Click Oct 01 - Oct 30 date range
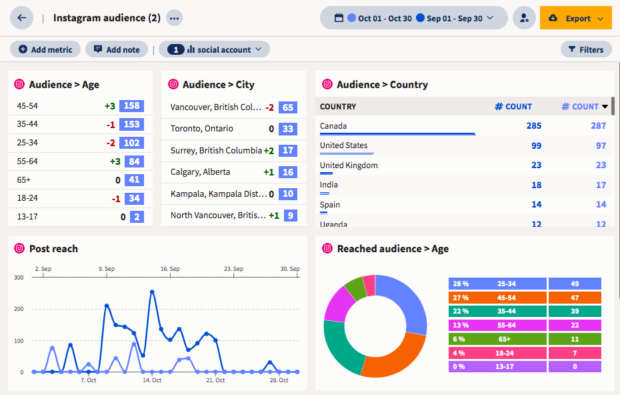The height and width of the screenshot is (395, 620). point(385,18)
